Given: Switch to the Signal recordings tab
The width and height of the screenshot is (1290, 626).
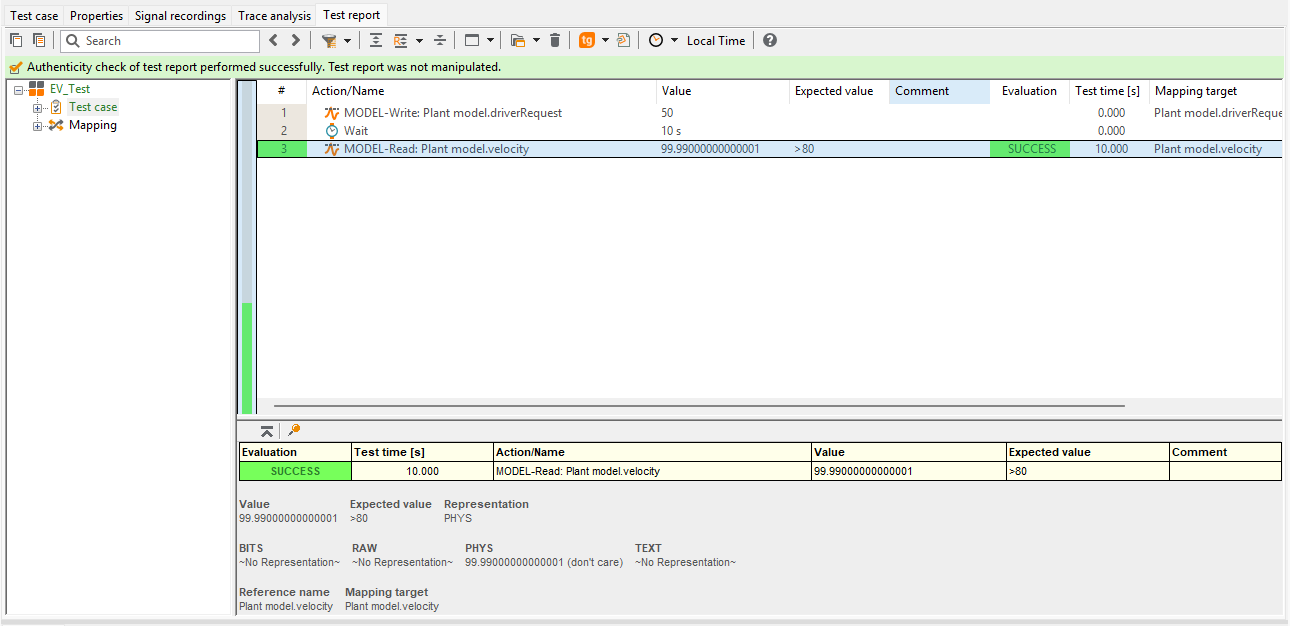Looking at the screenshot, I should 180,16.
